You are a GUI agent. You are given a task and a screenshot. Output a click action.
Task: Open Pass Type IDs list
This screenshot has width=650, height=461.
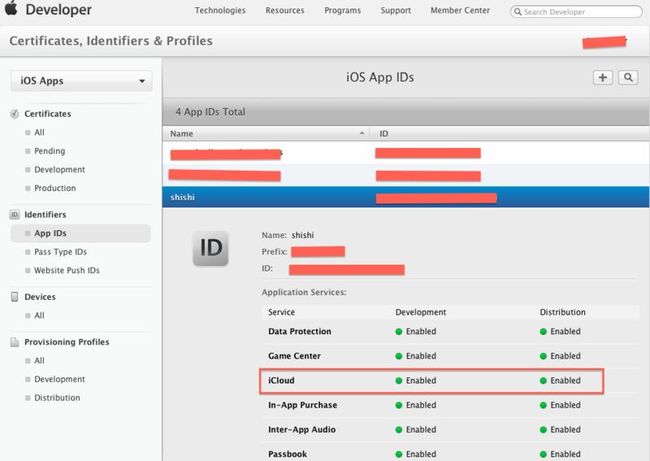click(x=61, y=252)
